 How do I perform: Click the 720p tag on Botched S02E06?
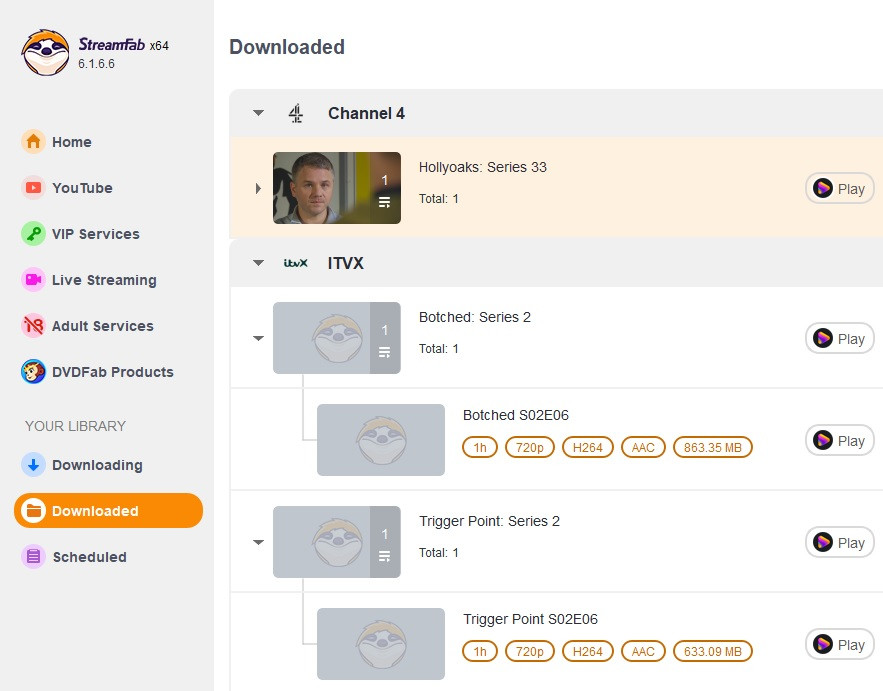pos(530,447)
